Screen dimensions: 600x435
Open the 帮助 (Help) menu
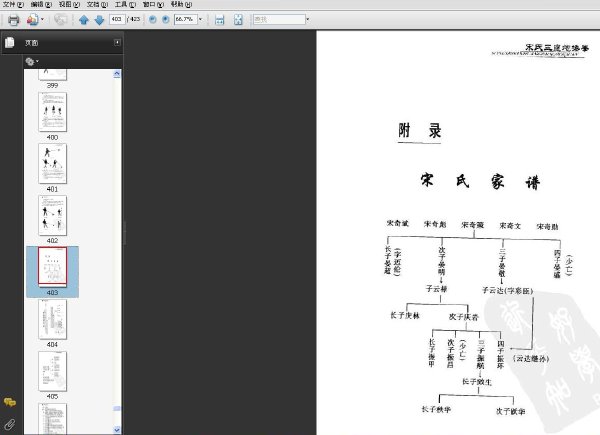click(181, 4)
